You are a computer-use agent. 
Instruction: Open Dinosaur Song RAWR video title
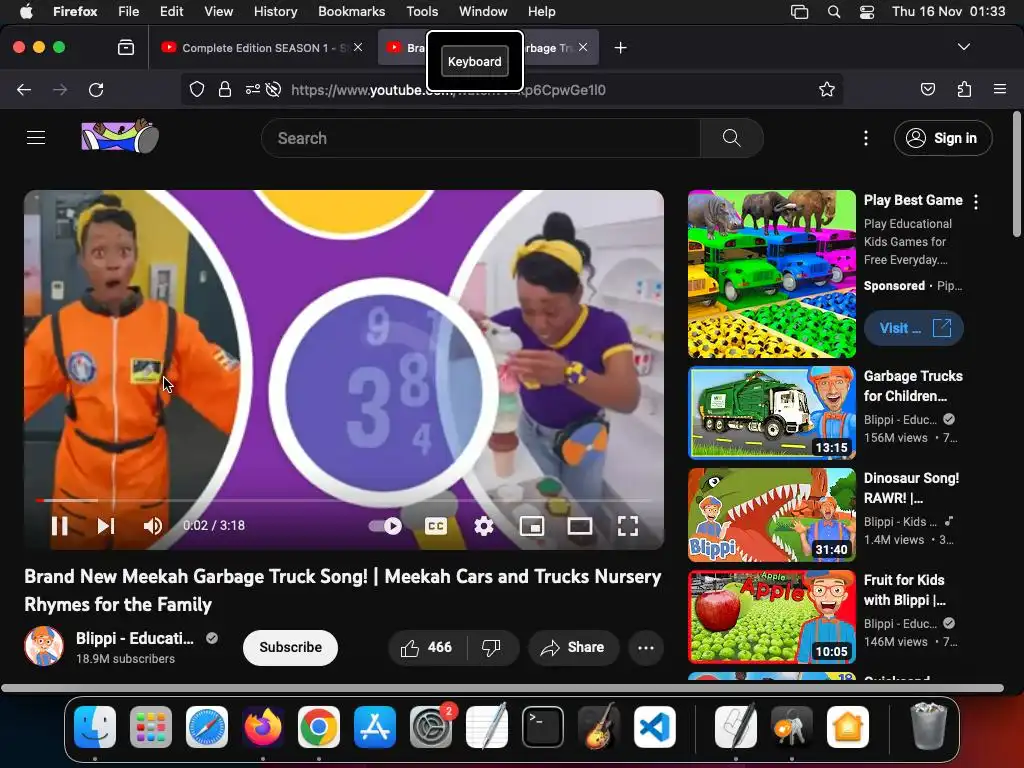point(912,488)
